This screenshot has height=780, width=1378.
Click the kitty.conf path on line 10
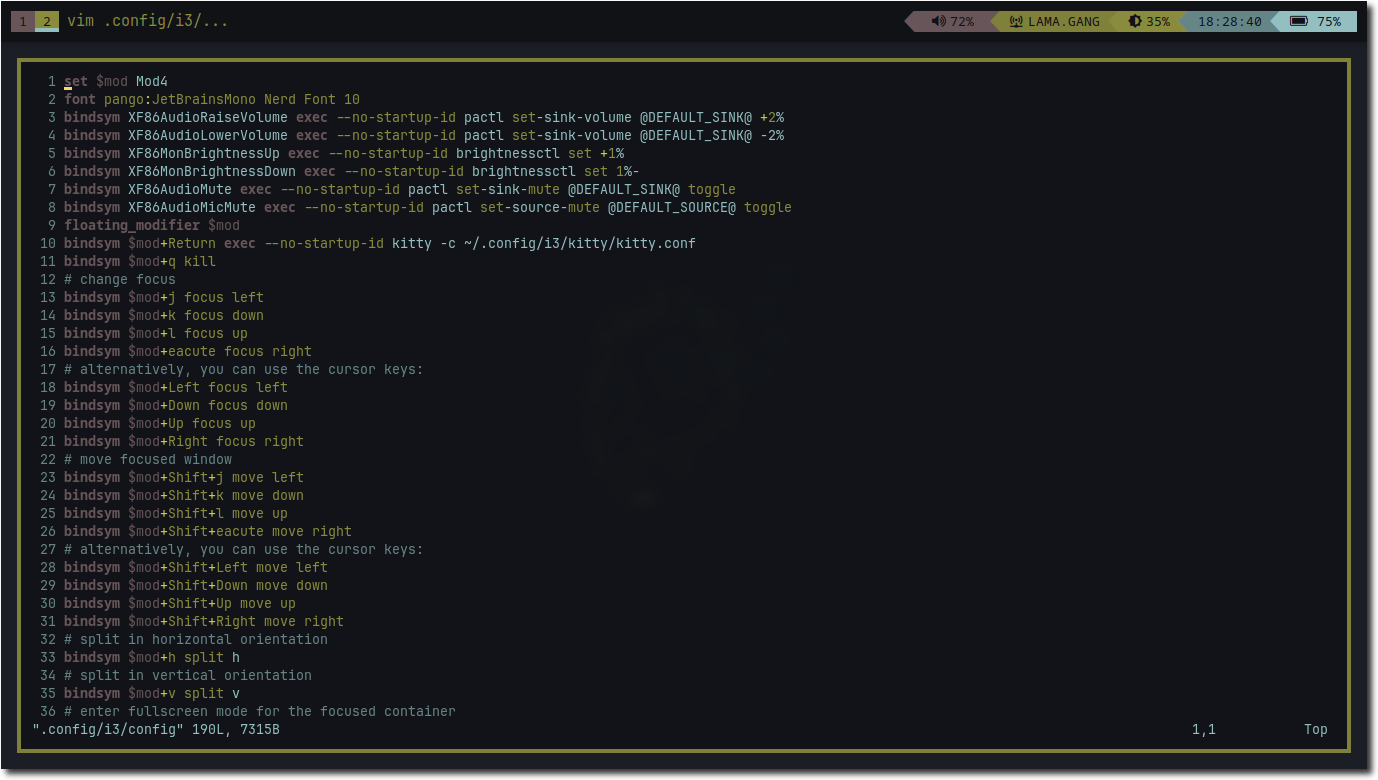pos(580,243)
